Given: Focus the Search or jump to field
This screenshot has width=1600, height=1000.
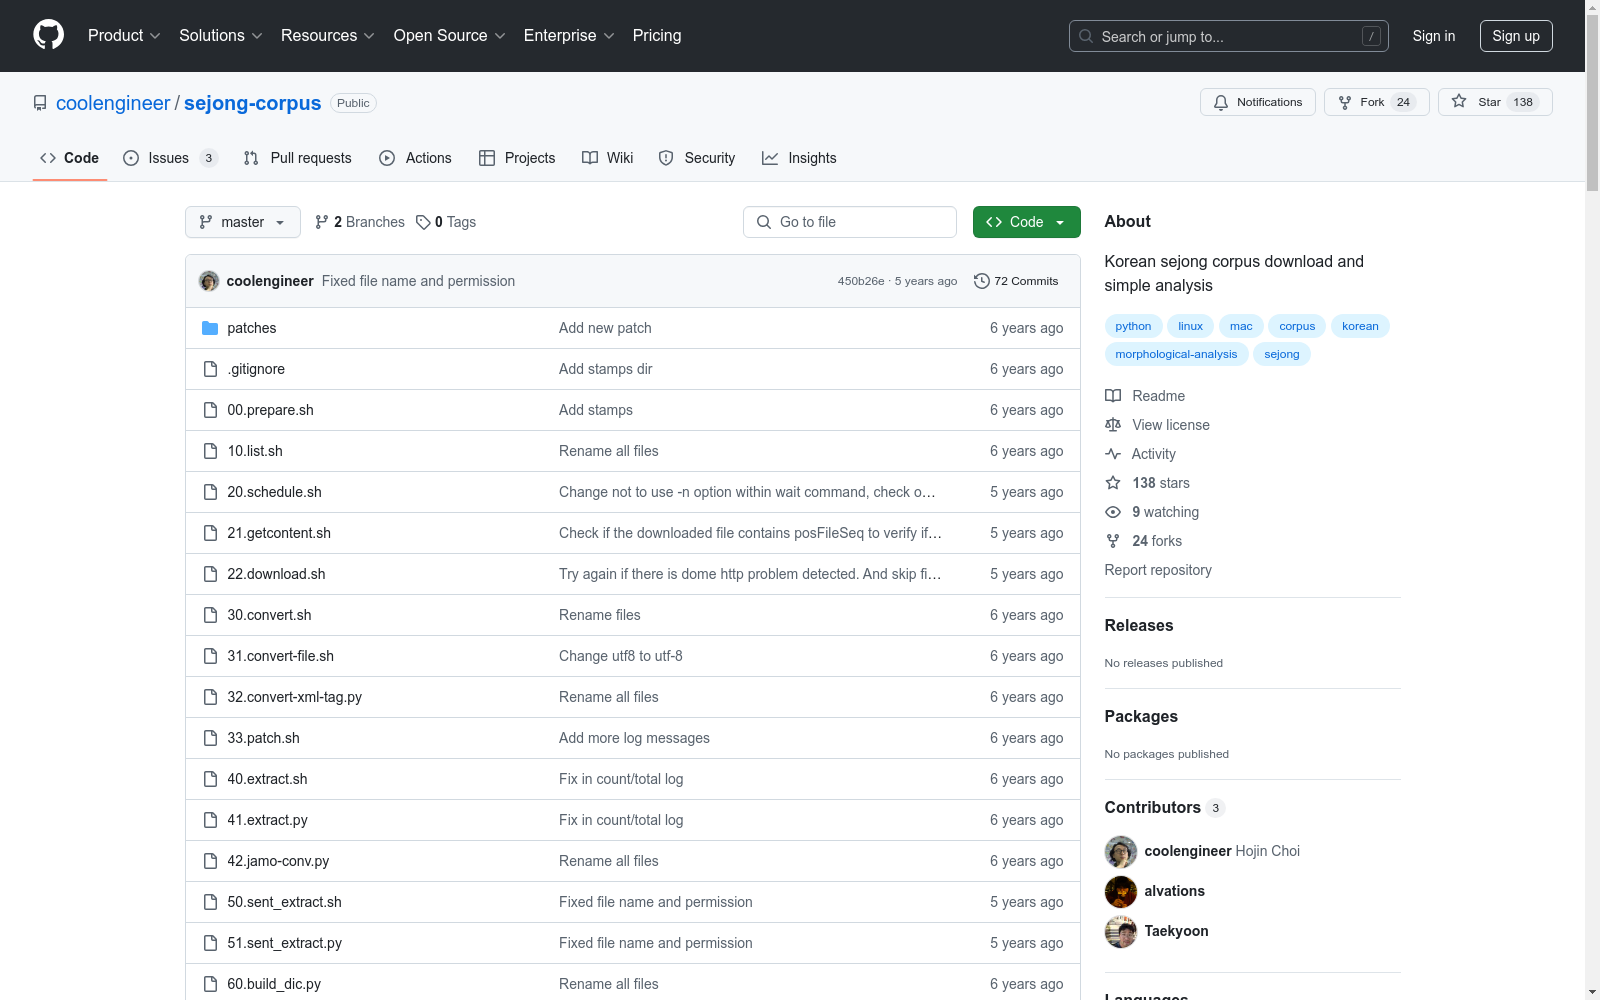Looking at the screenshot, I should [x=1229, y=36].
